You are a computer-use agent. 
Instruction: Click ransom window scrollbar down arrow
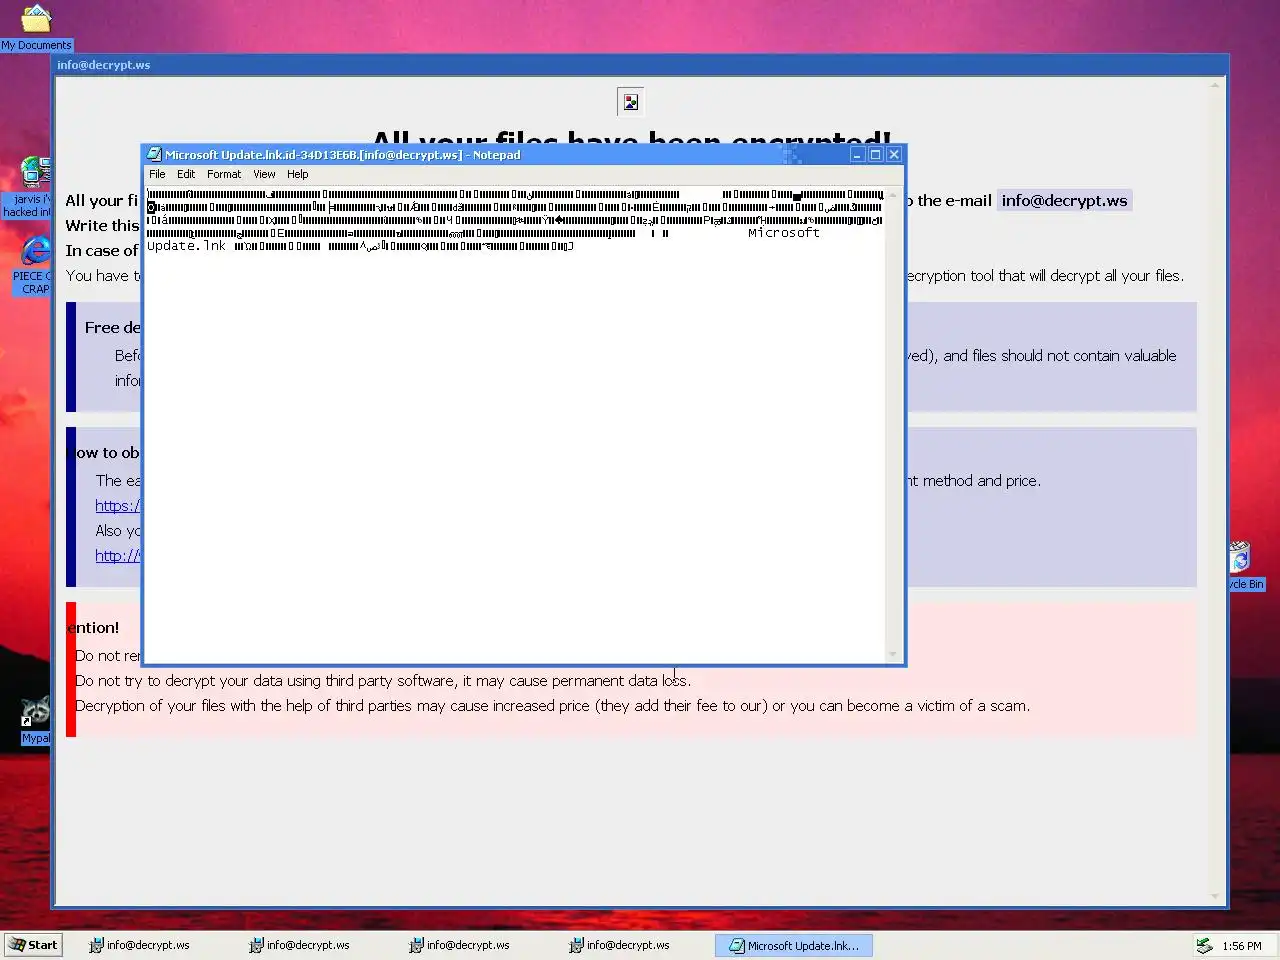click(x=1216, y=897)
